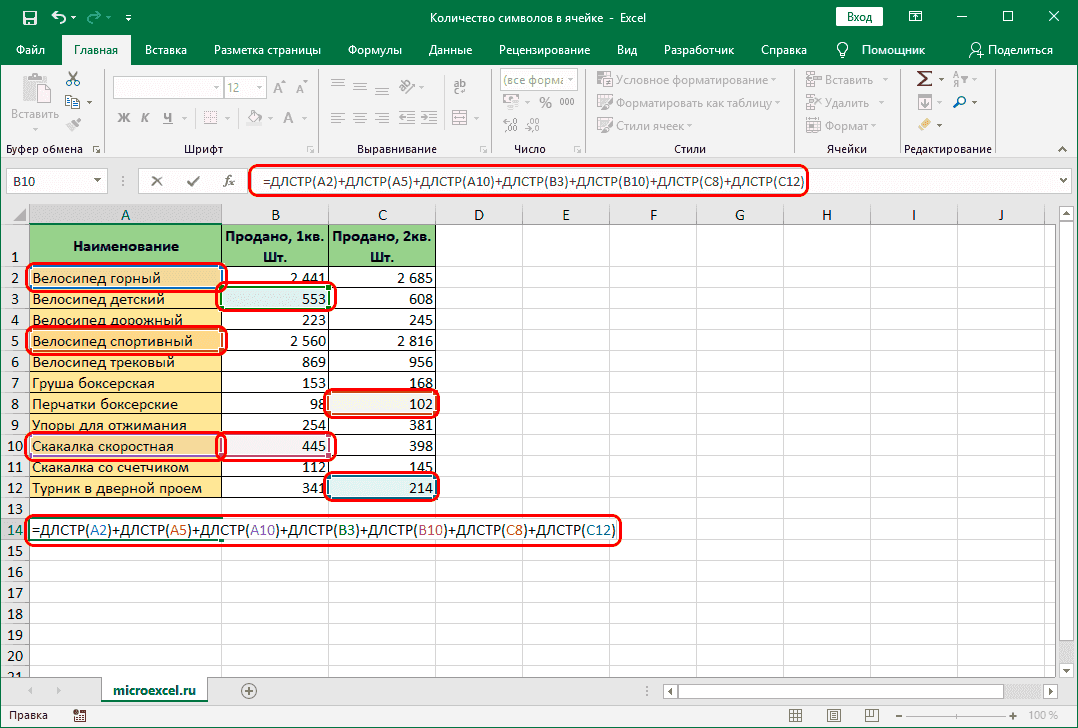Click the AutoSum sigma icon

[x=925, y=79]
